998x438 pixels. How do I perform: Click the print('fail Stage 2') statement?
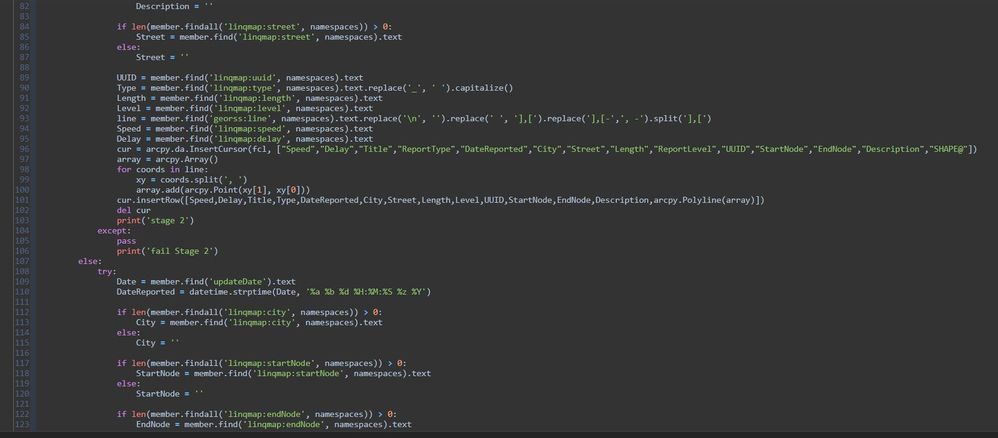(167, 251)
